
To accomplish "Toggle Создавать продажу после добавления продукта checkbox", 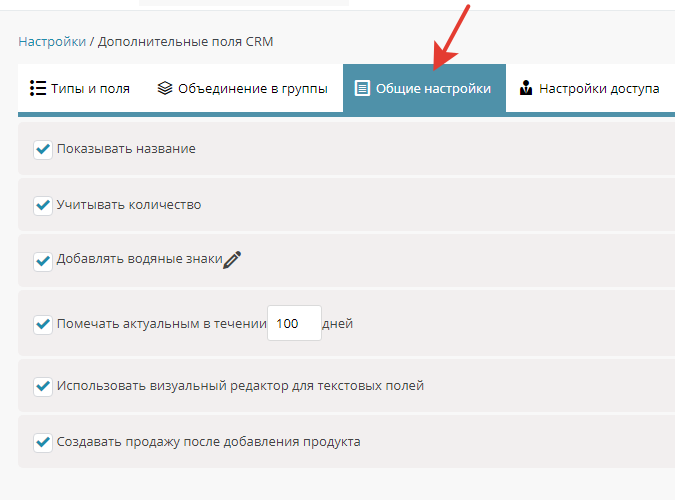I will click(x=43, y=442).
